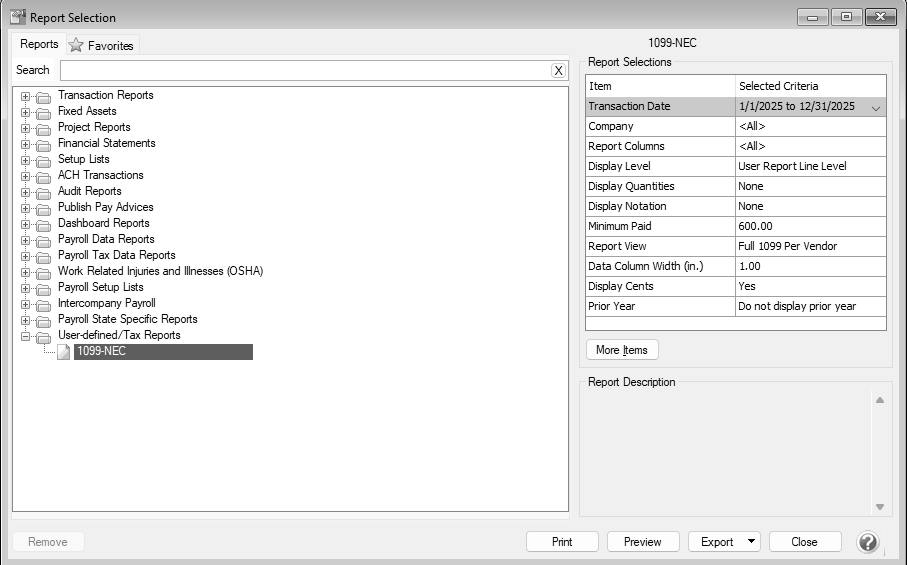Expand the Transaction Reports tree node
This screenshot has height=565, width=907.
(25, 96)
